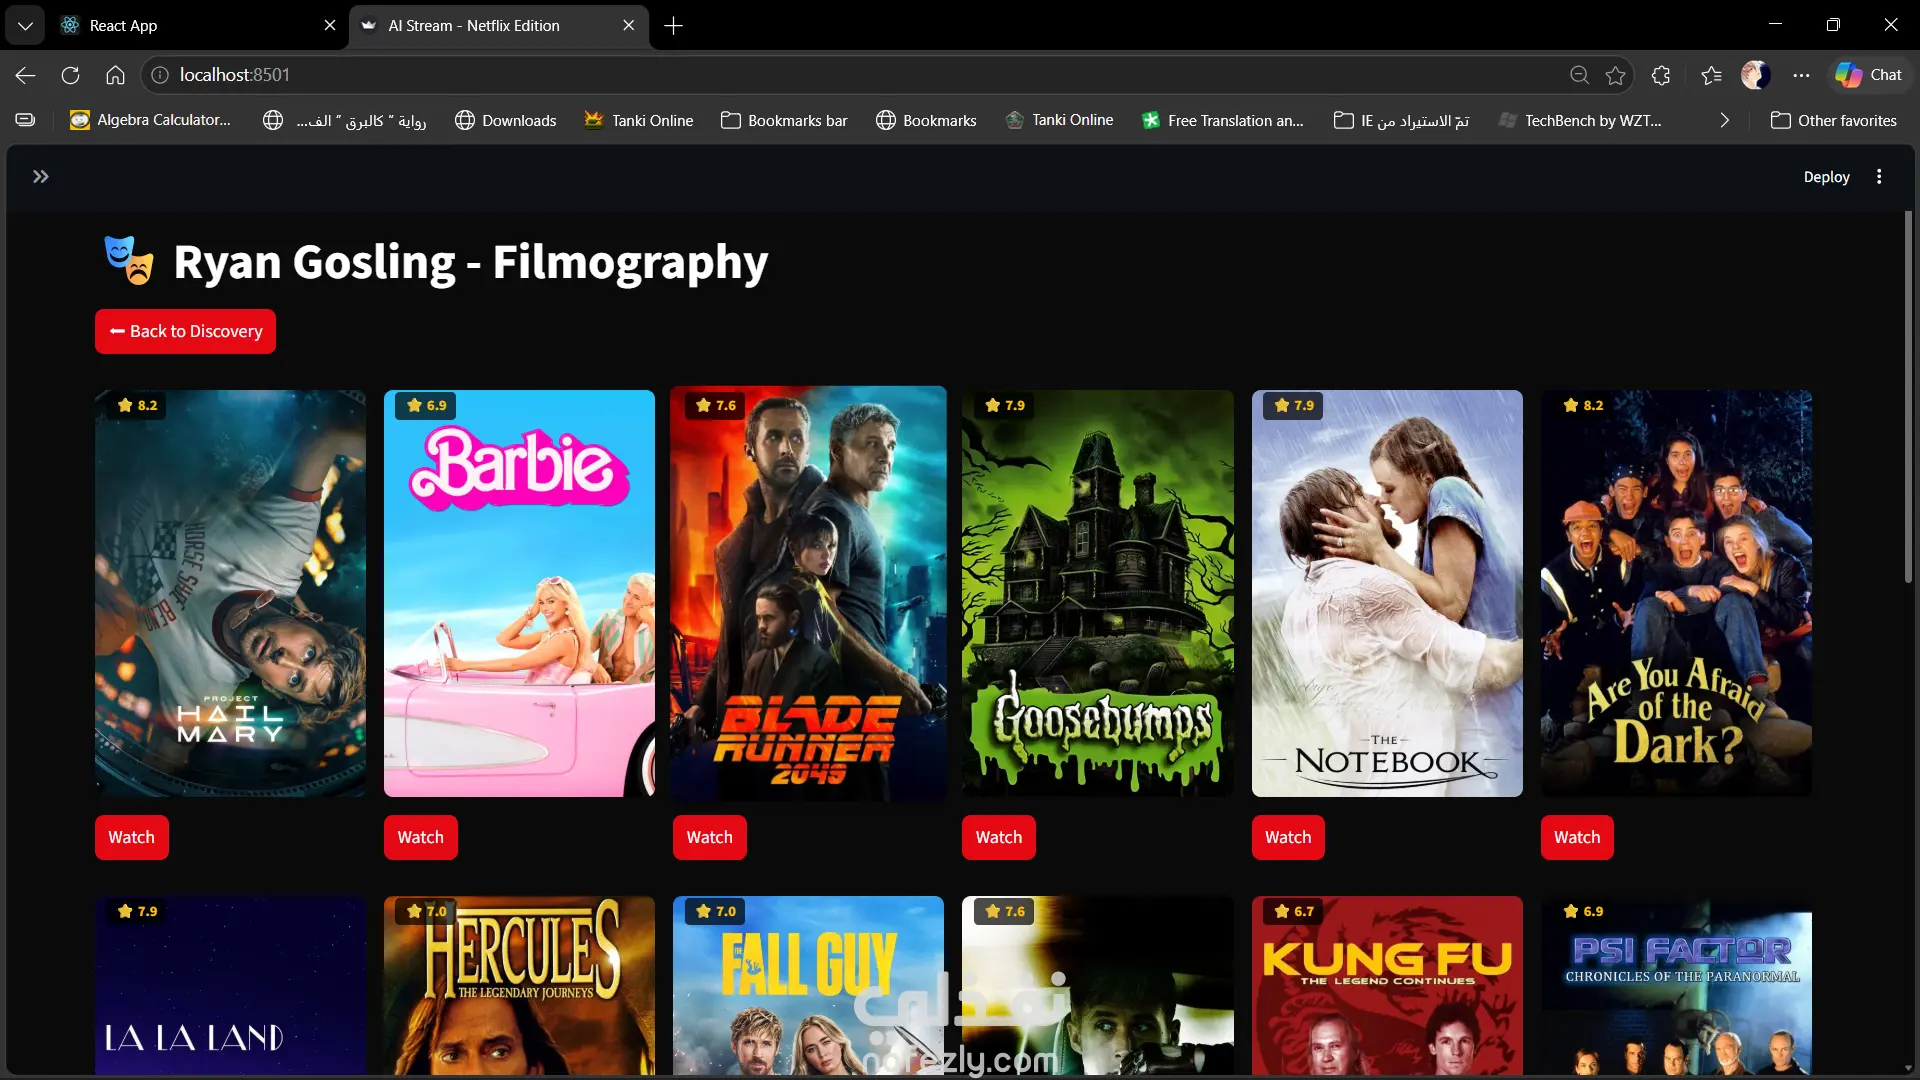Open Copilot Chat
1920x1080 pixels.
click(1868, 75)
